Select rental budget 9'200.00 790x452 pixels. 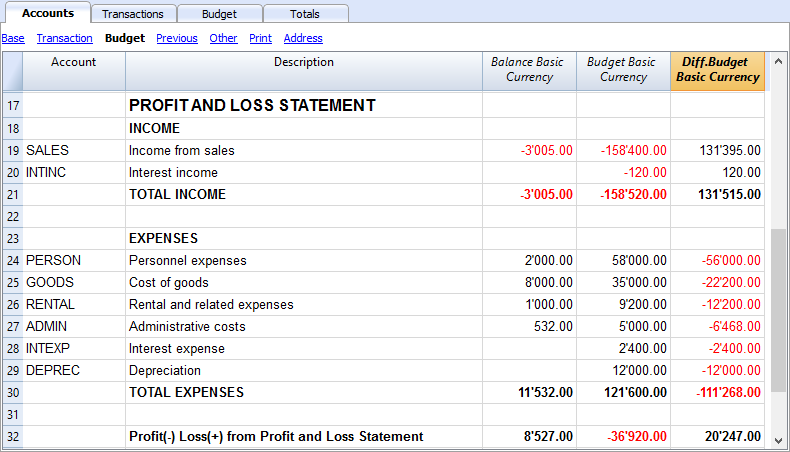[x=623, y=304]
